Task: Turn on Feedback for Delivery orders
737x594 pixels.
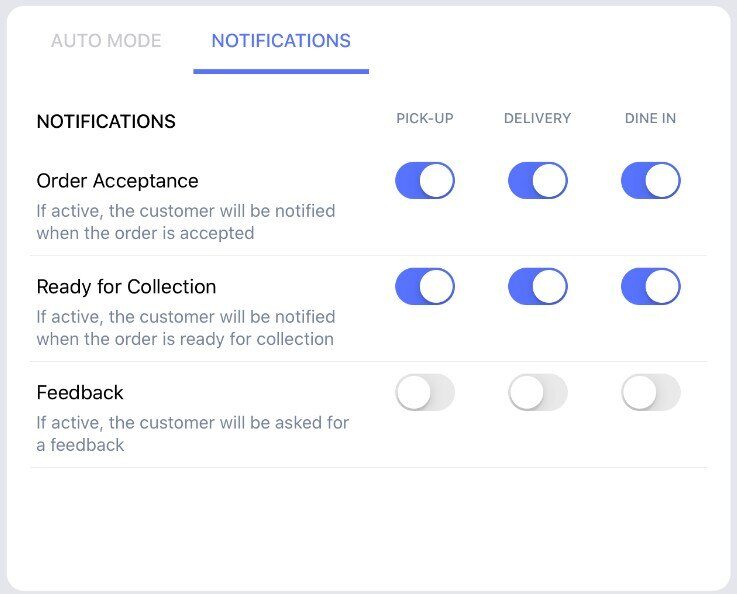Action: pos(538,393)
